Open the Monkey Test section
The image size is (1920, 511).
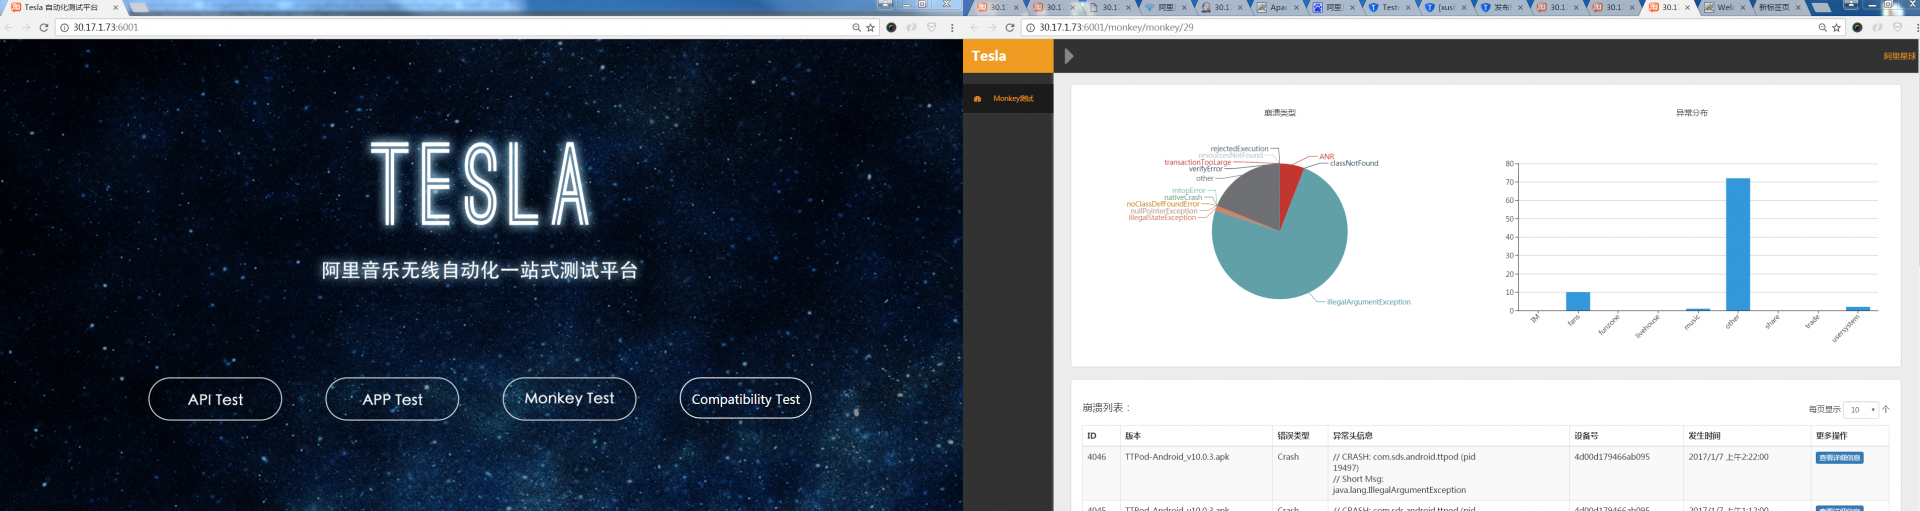tap(569, 399)
